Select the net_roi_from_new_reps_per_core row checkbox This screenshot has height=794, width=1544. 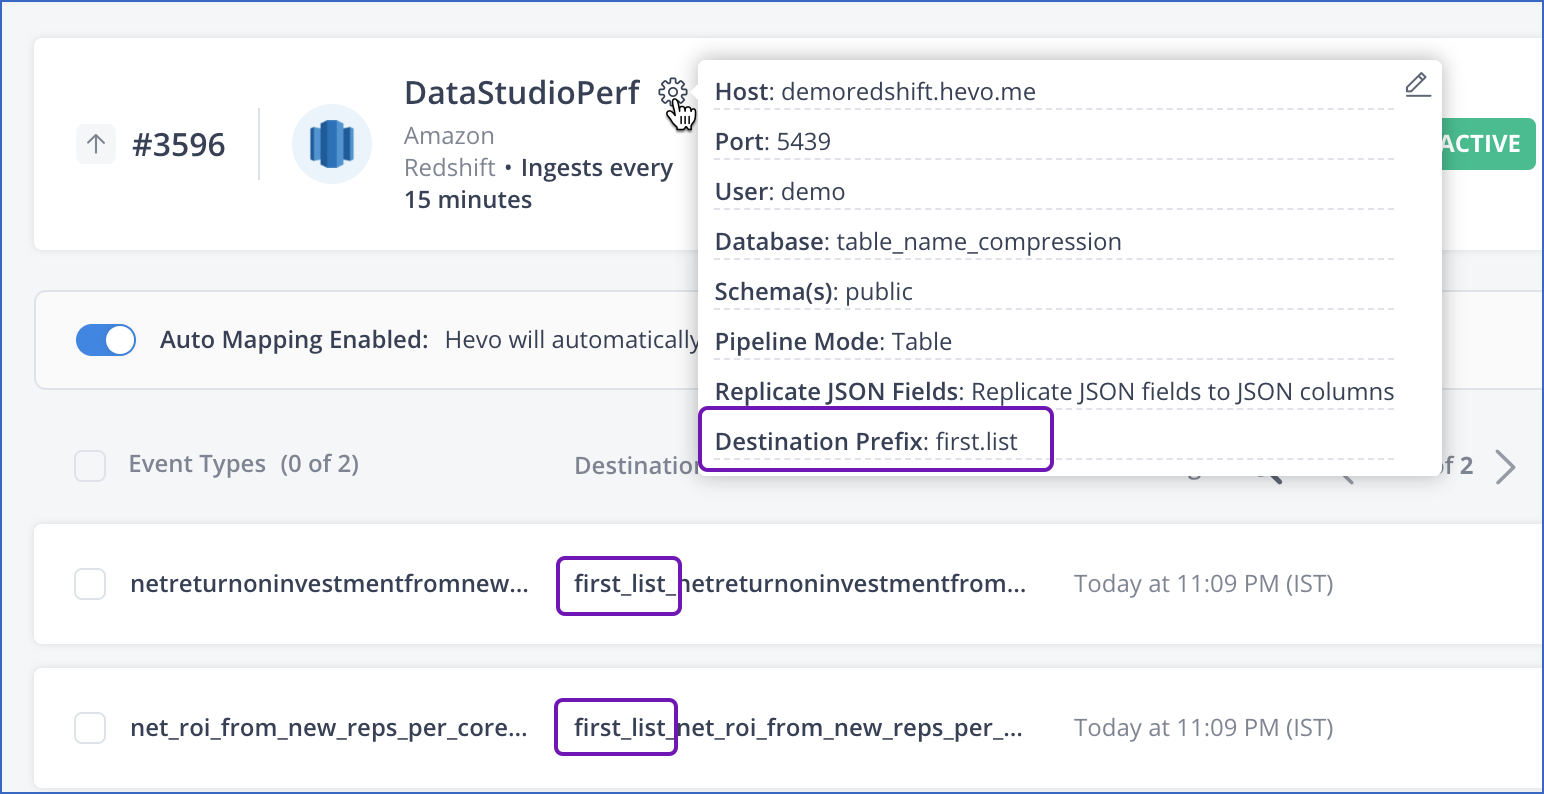(x=90, y=727)
